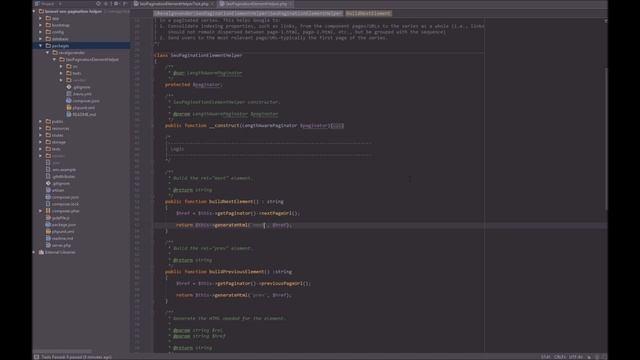Click the file icon beside composer.phar
Image resolution: width=640 pixels, height=360 pixels.
[x=48, y=211]
